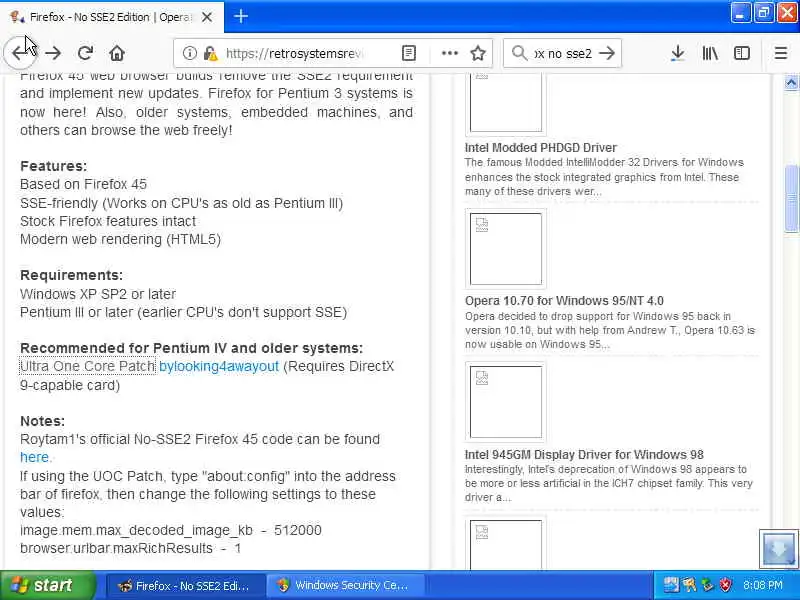800x600 pixels.
Task: Click the first system tray icon
Action: 671,585
